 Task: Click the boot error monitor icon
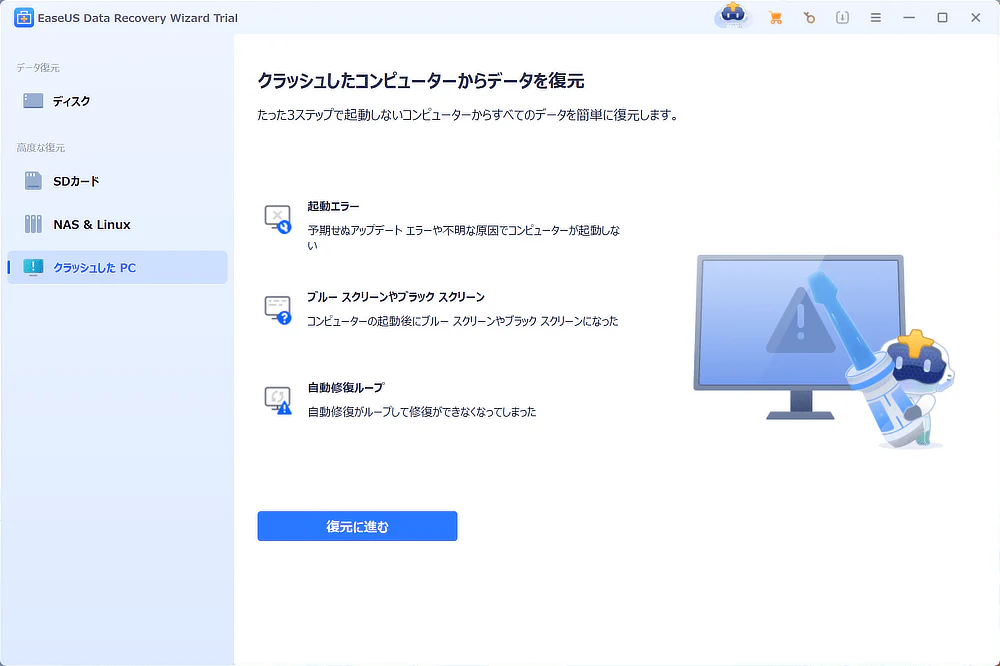click(x=277, y=215)
